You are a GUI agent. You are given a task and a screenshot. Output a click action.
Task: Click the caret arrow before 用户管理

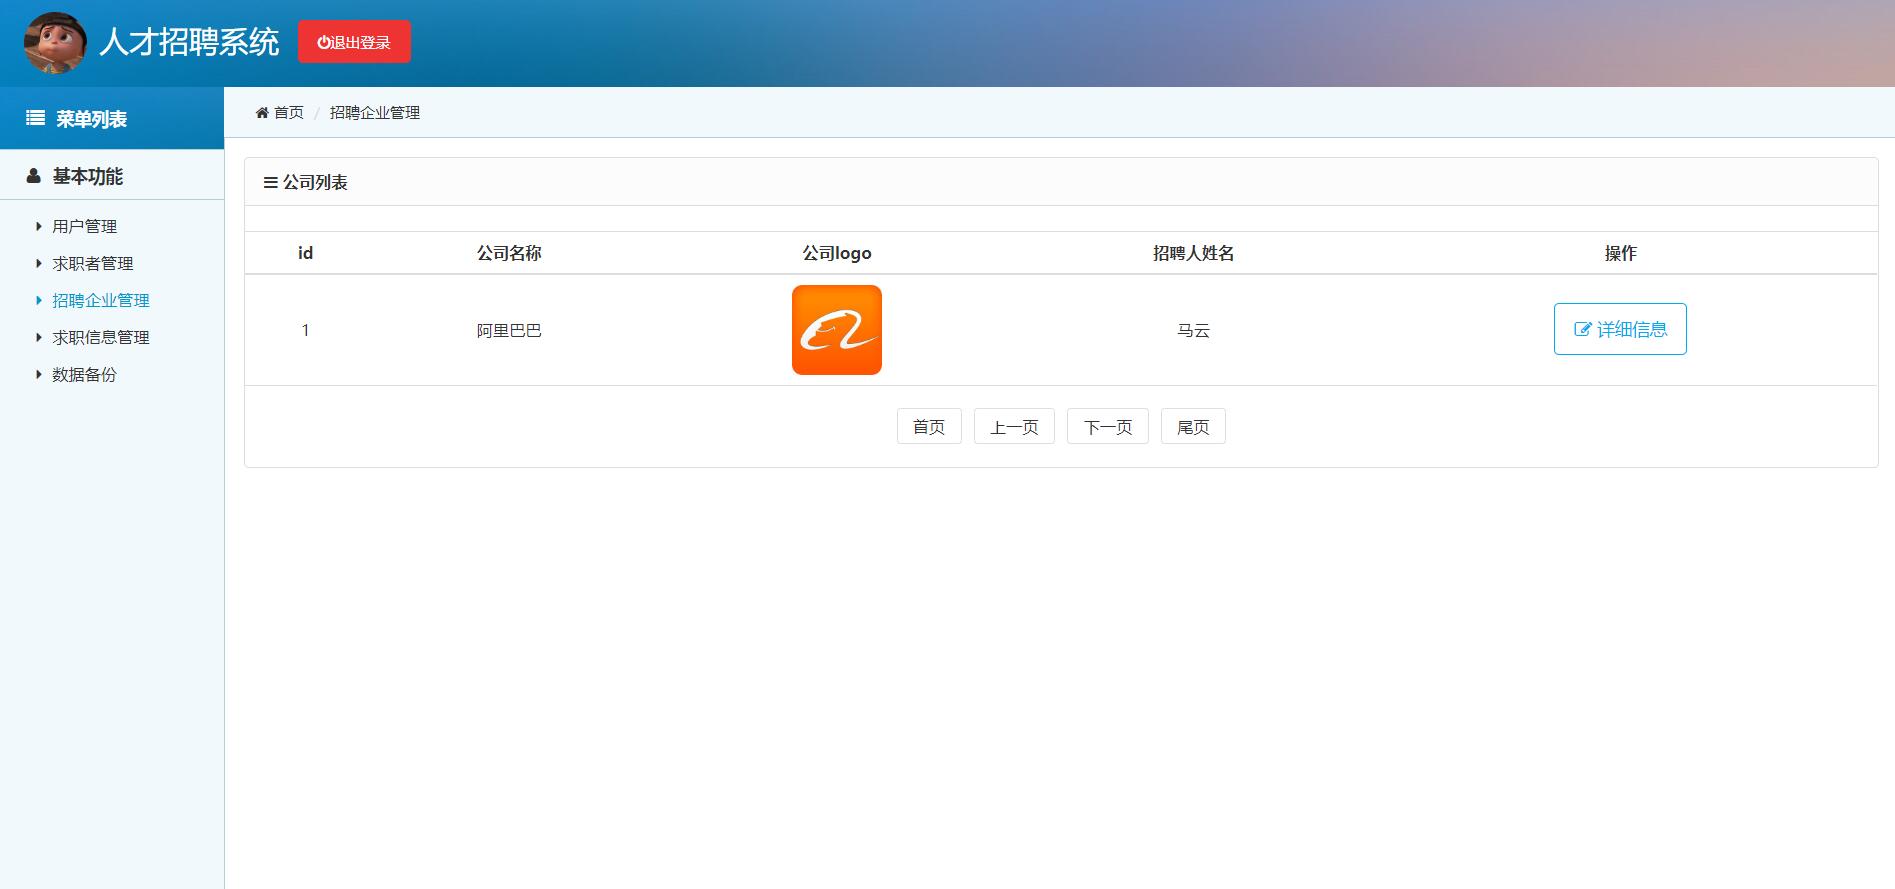pyautogui.click(x=39, y=227)
